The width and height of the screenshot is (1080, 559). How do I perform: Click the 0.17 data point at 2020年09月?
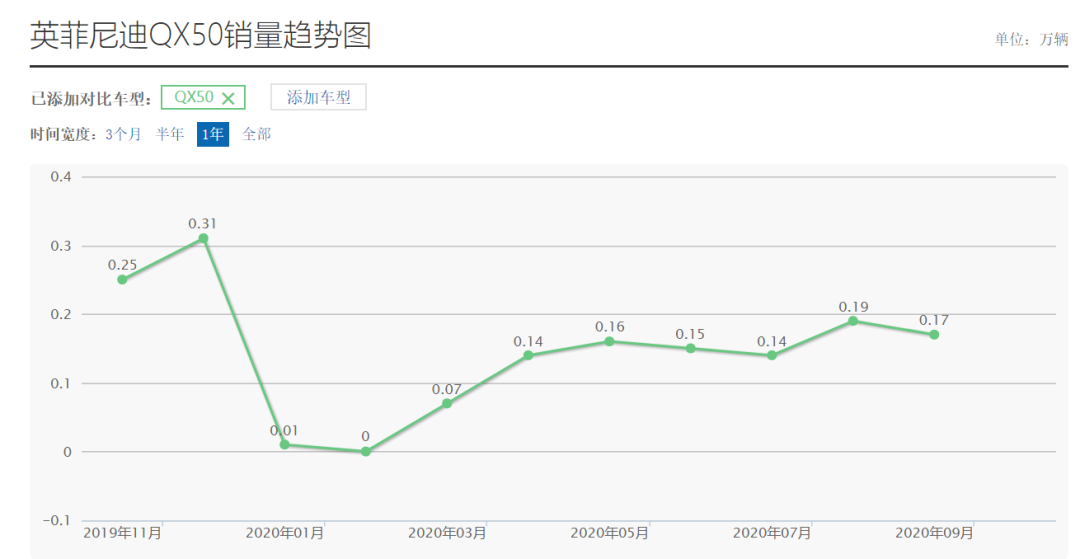(x=934, y=335)
